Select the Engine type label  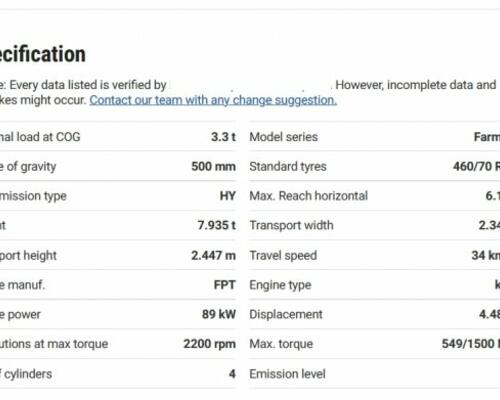[x=280, y=285]
